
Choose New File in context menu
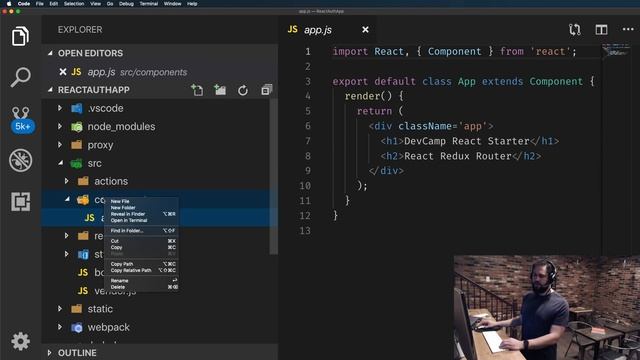pos(141,201)
